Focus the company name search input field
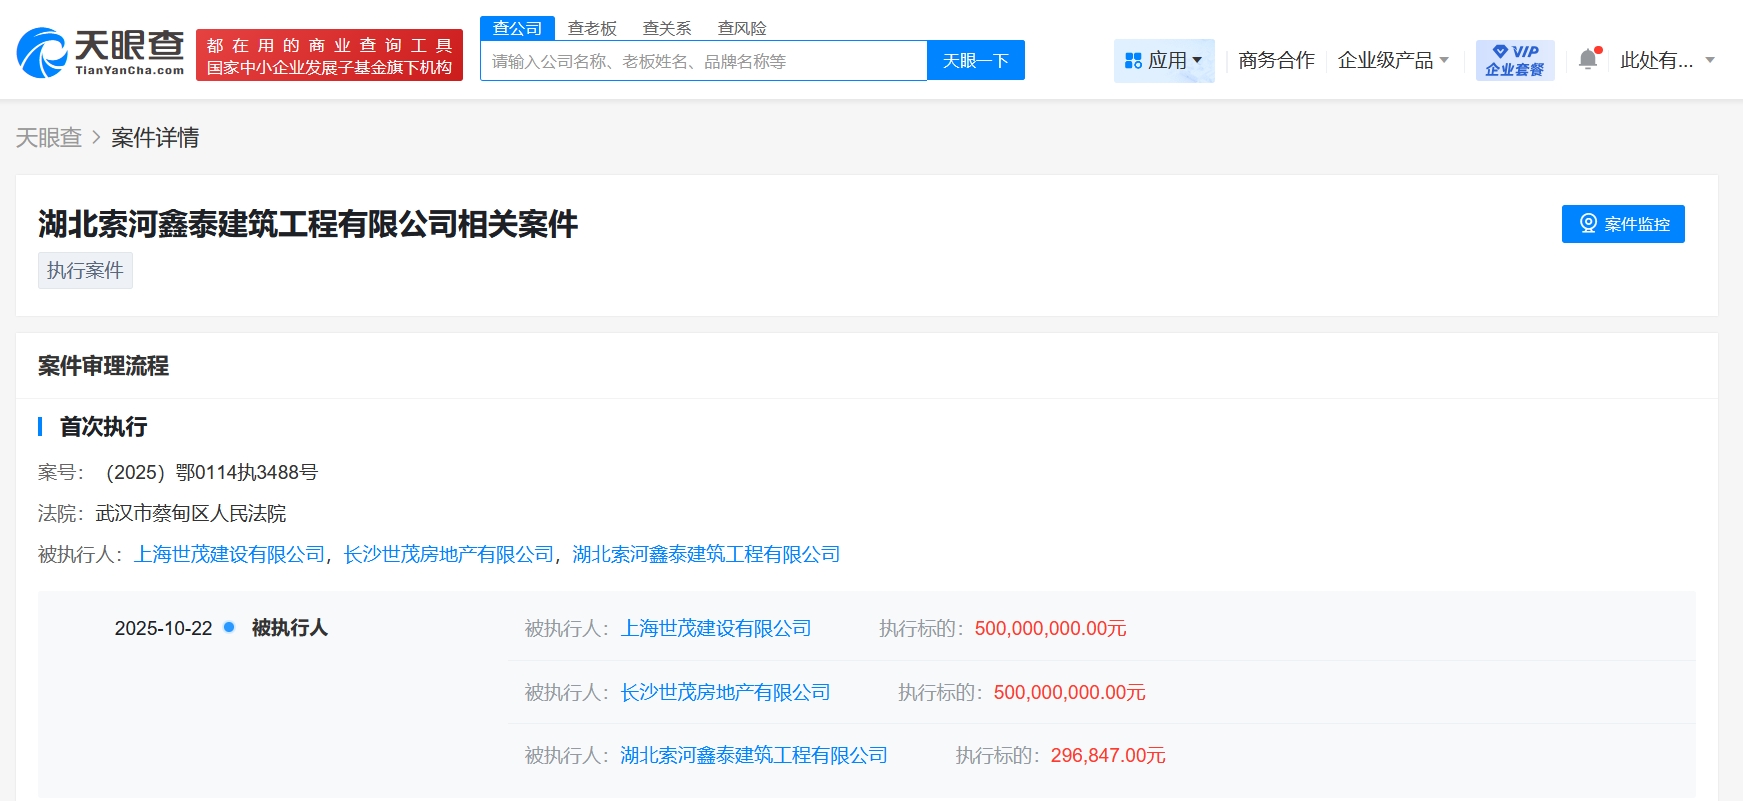The height and width of the screenshot is (801, 1743). pyautogui.click(x=704, y=61)
